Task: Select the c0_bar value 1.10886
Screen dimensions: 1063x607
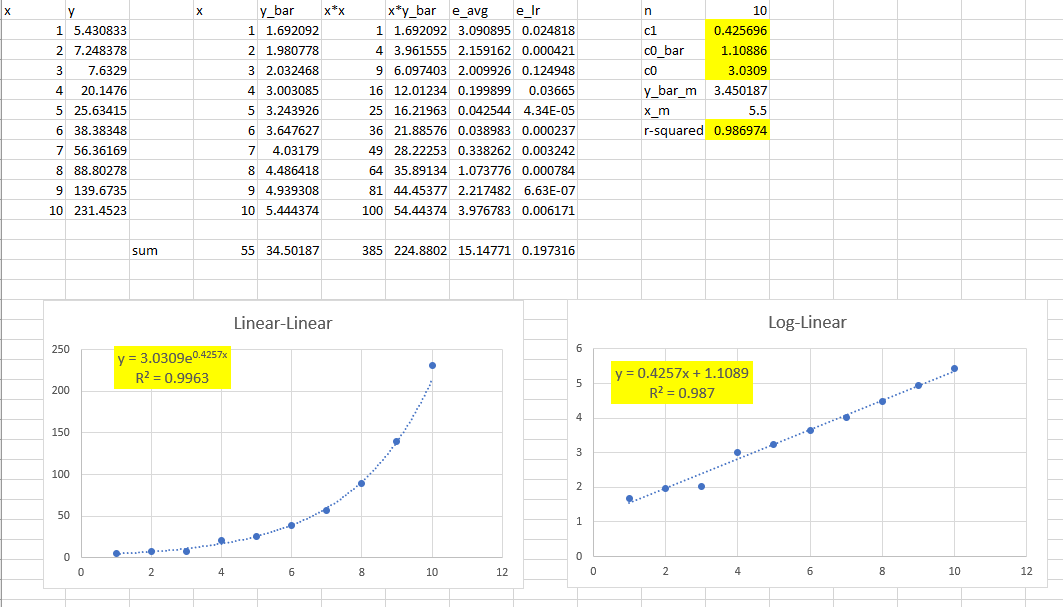Action: coord(738,51)
